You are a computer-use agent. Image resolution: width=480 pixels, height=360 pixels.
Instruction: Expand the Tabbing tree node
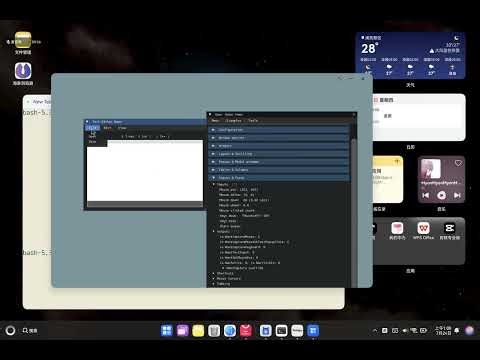(214, 284)
